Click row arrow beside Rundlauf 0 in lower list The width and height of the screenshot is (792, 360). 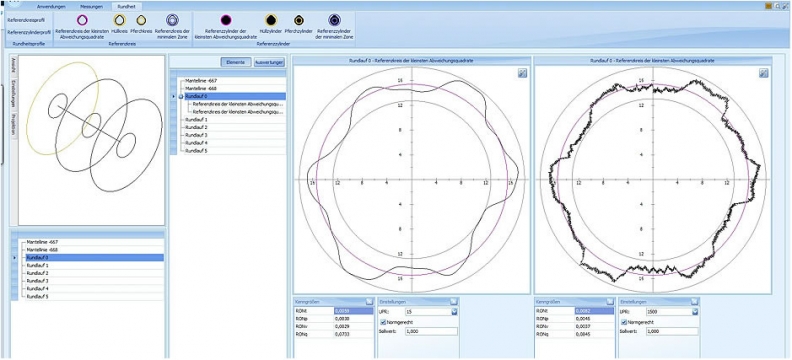(14, 258)
